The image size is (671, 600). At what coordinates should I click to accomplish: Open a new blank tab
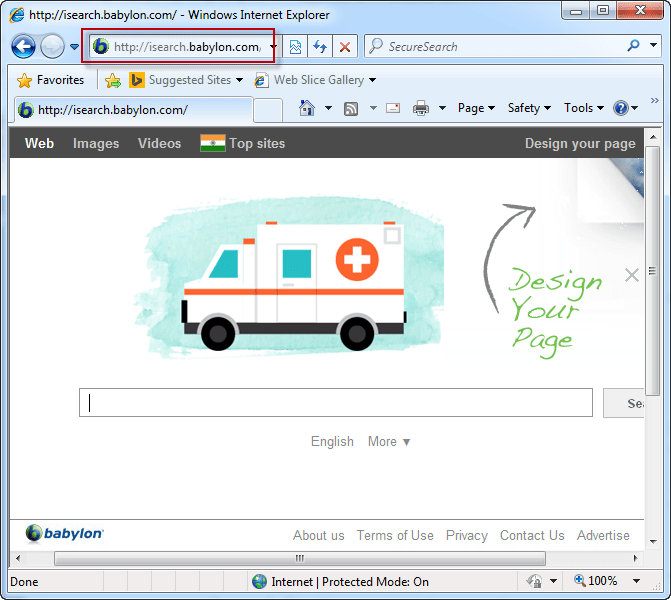(268, 111)
